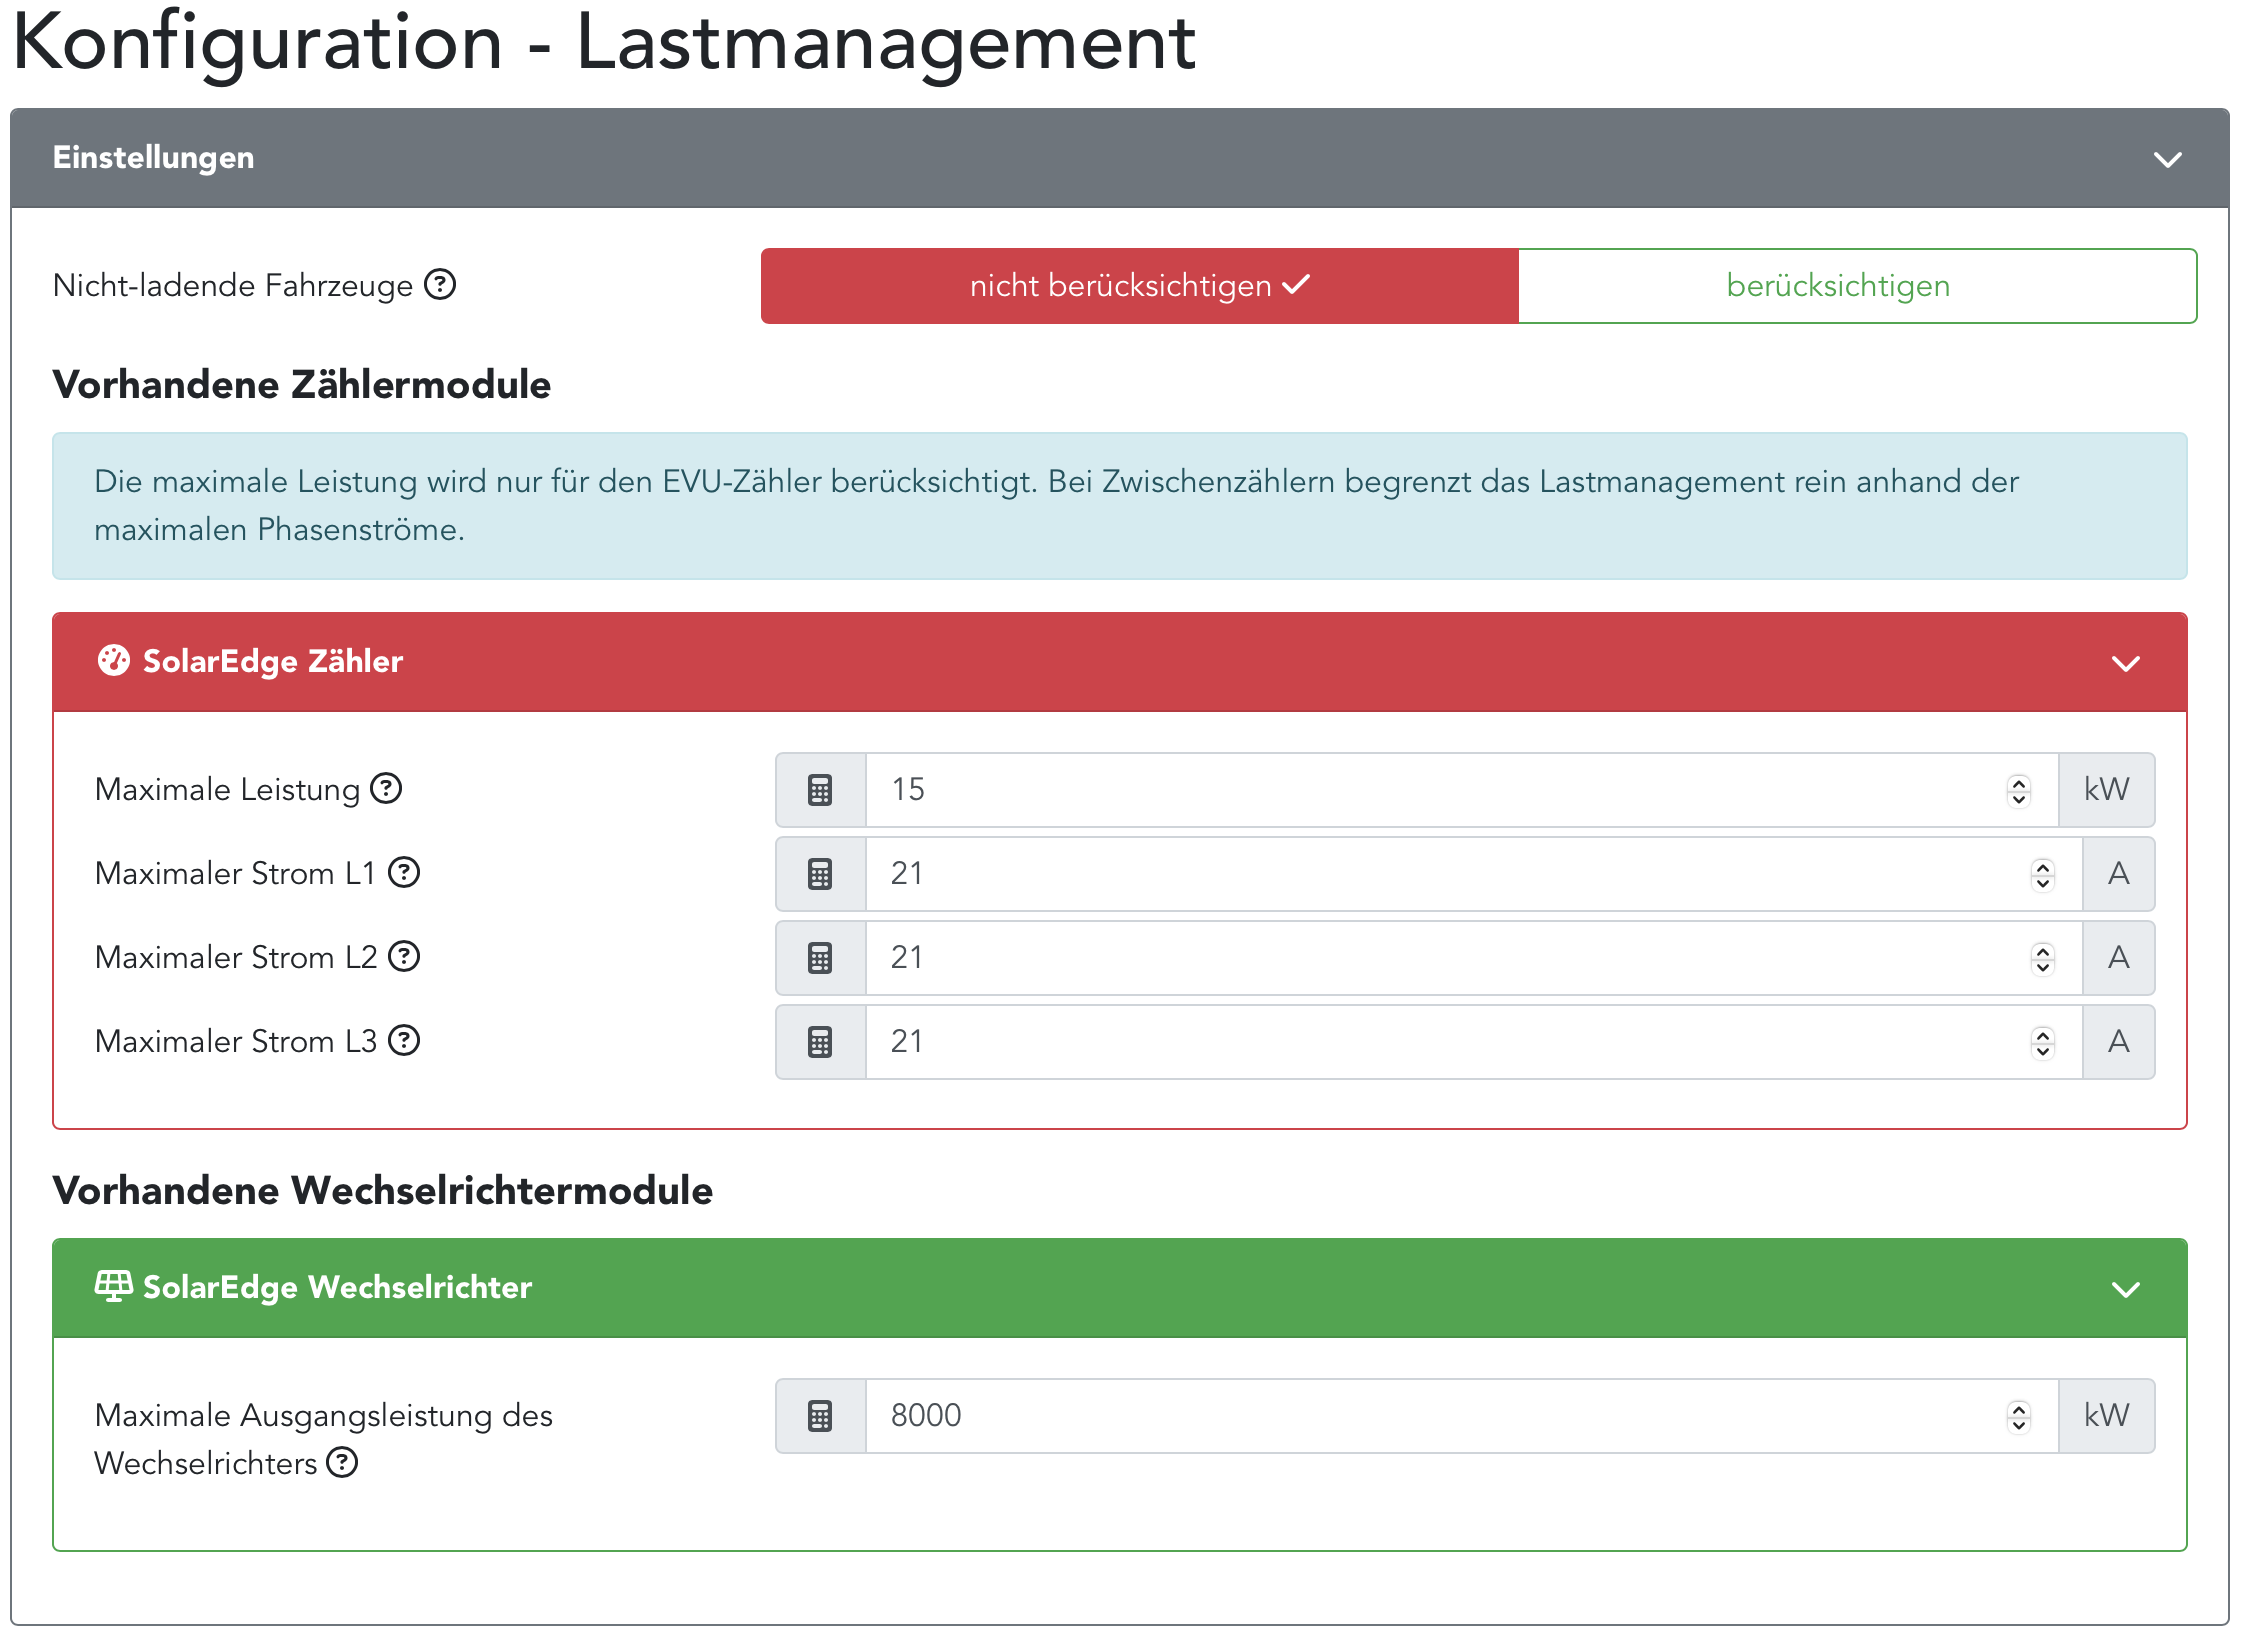The width and height of the screenshot is (2250, 1640).
Task: Click the Einstellungen header title
Action: tap(153, 158)
